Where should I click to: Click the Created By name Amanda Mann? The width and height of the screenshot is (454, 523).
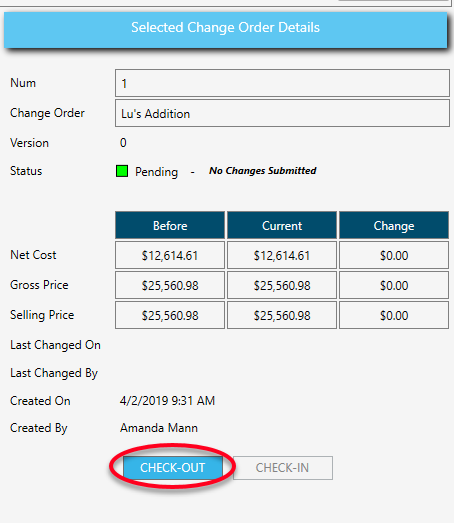pos(159,428)
